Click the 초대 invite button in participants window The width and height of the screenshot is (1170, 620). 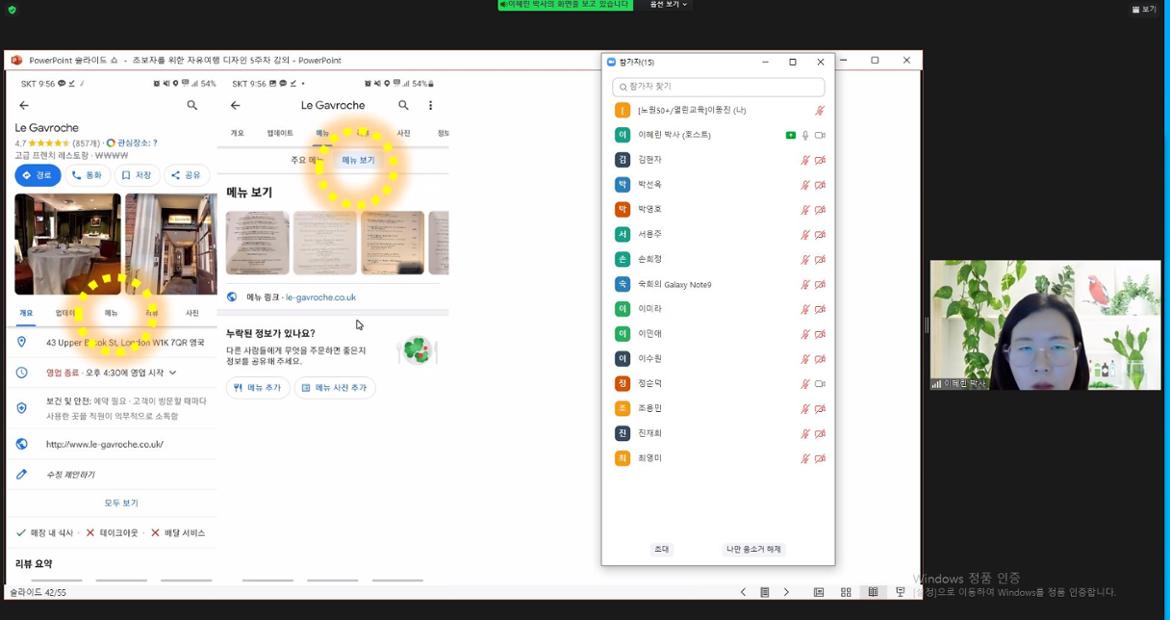point(661,549)
